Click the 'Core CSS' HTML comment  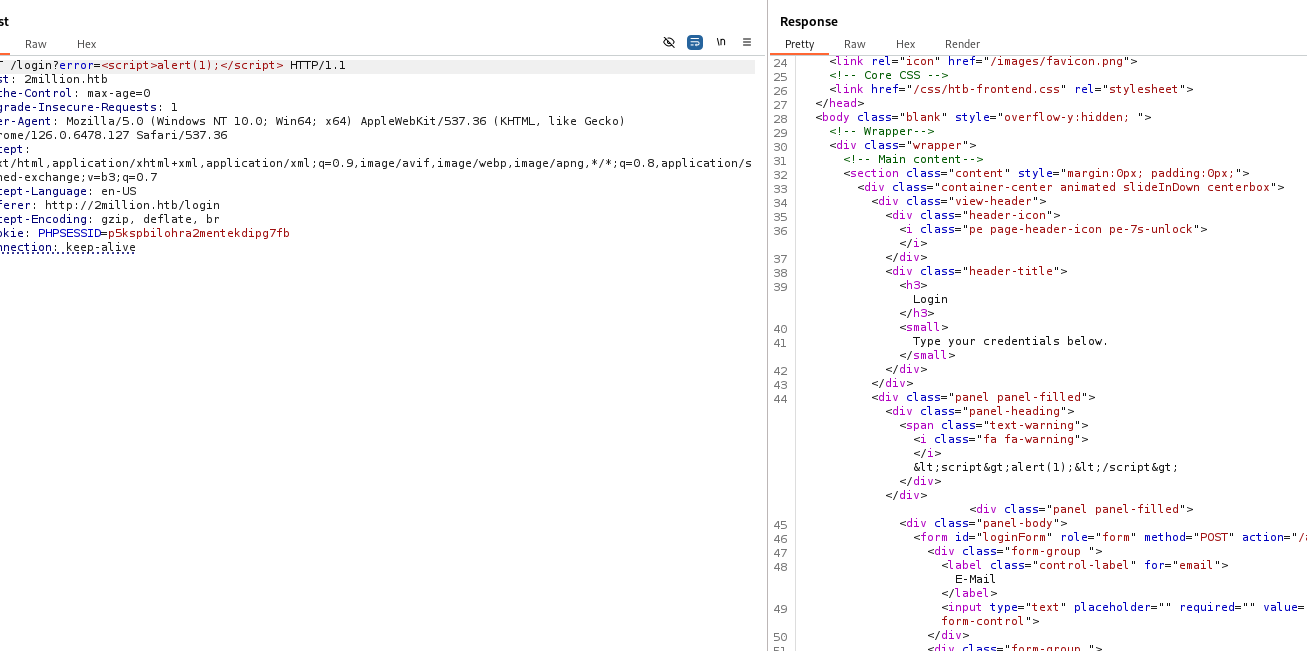pos(889,75)
